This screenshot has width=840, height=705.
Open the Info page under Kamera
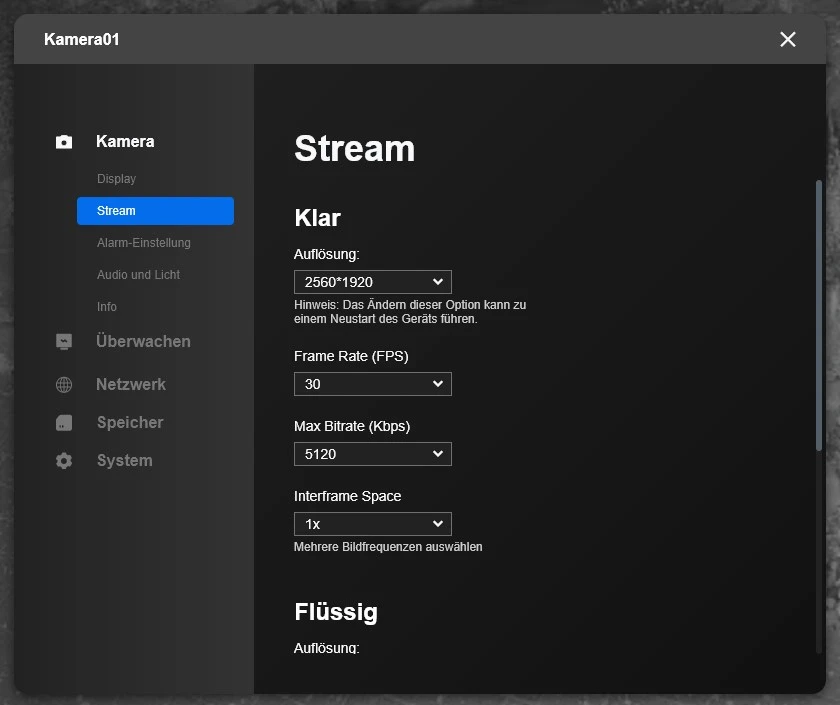pos(107,307)
